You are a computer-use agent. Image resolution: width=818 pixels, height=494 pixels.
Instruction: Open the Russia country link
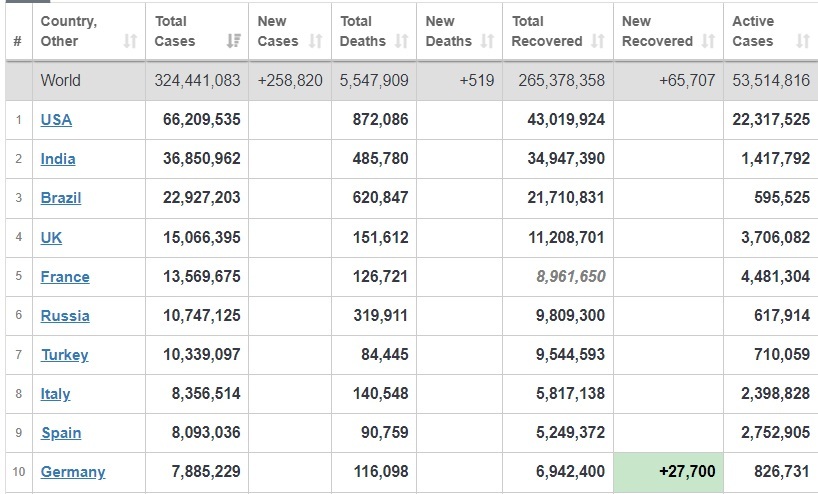click(65, 316)
